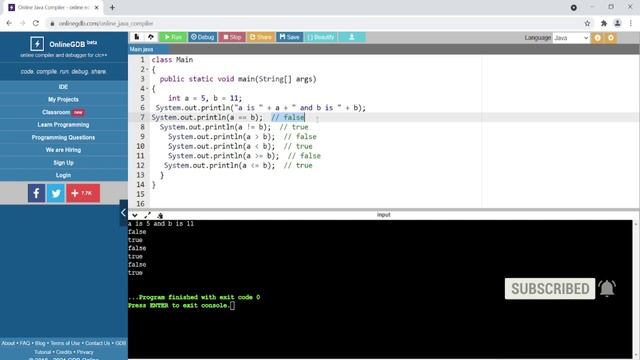Open a new browser tab with plus
Viewport: 640px width, 360px height.
coord(112,7)
